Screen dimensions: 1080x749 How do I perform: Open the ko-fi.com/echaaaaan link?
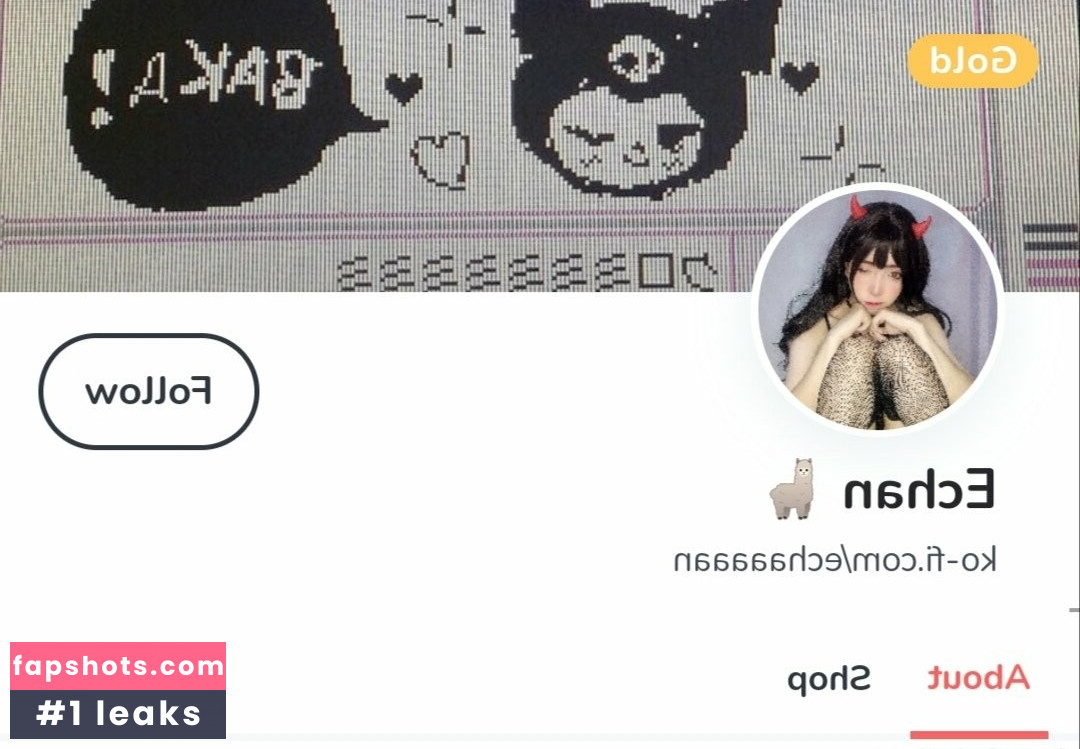[x=835, y=560]
